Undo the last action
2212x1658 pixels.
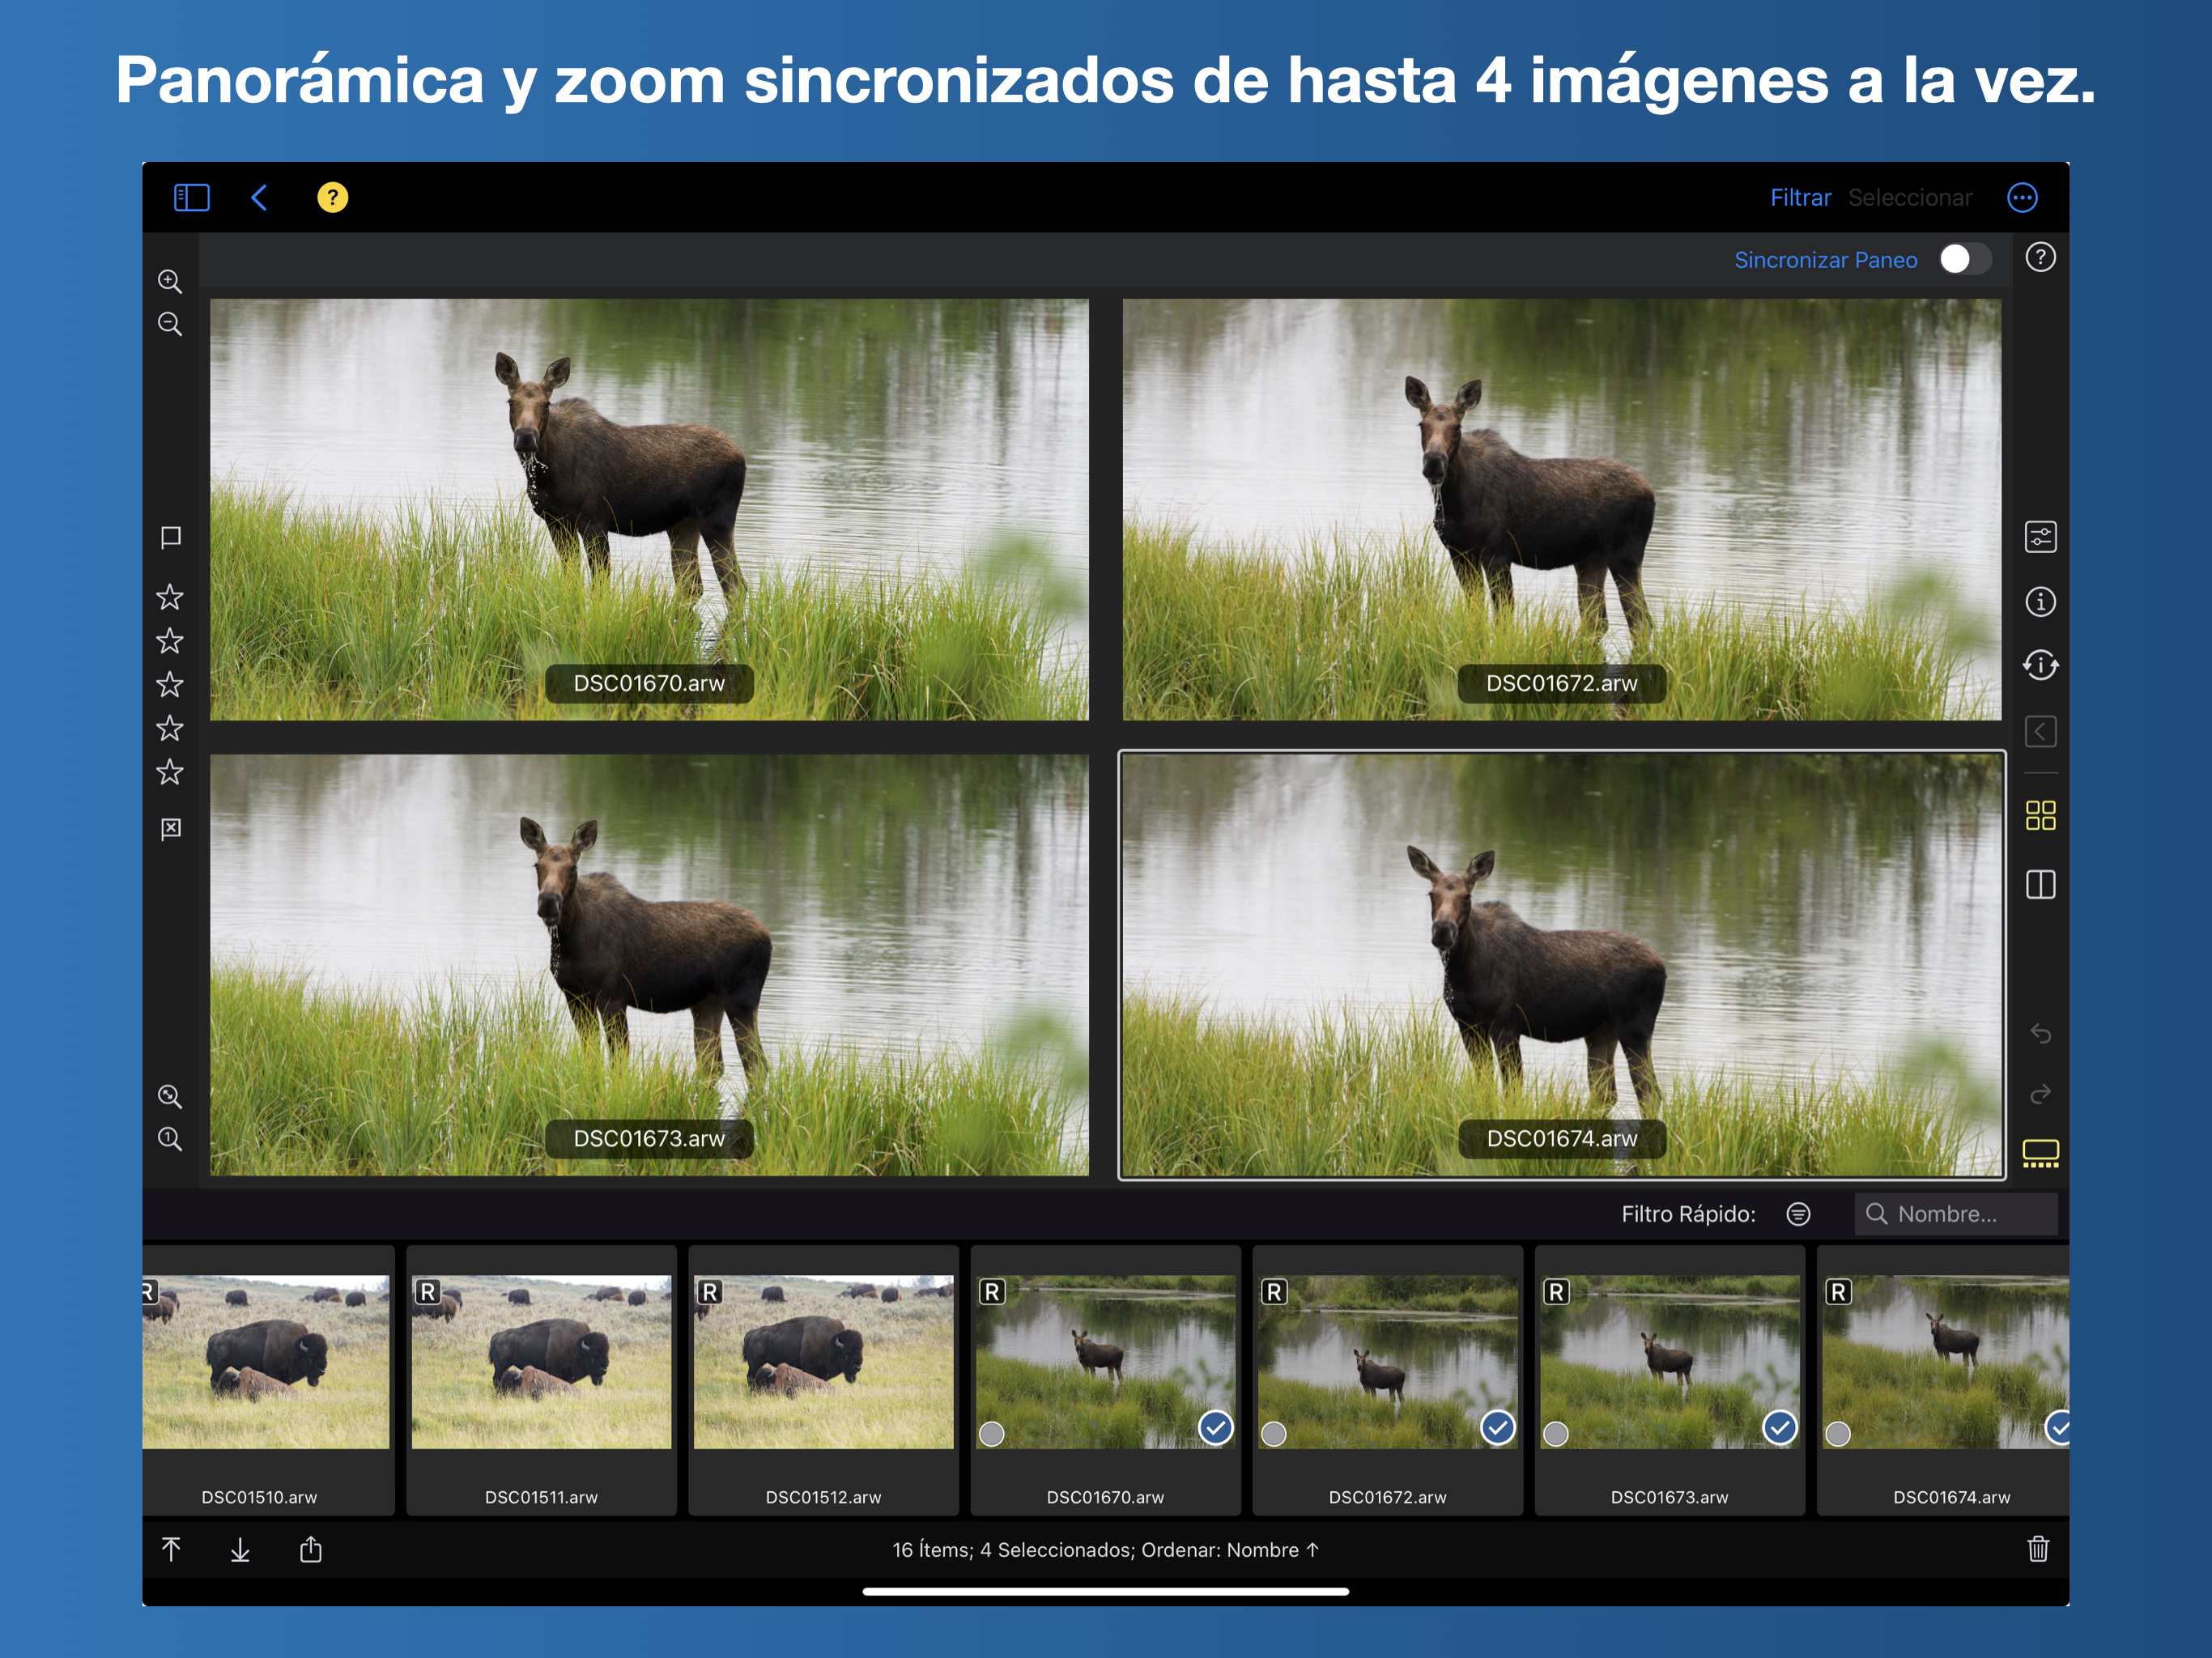(x=2040, y=1033)
